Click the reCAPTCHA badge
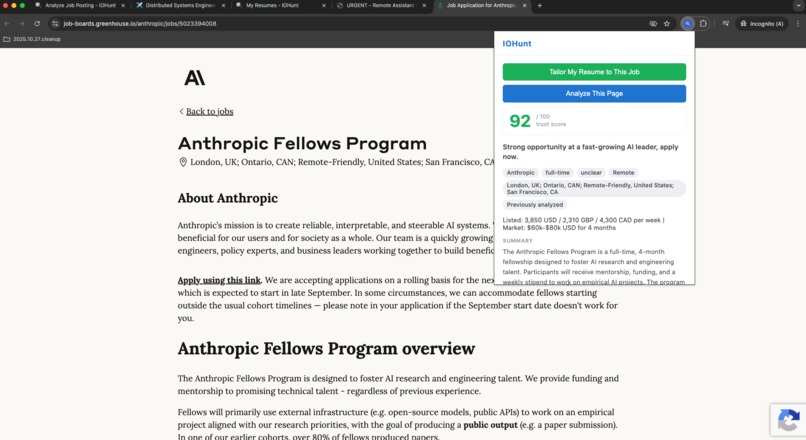 [x=788, y=420]
